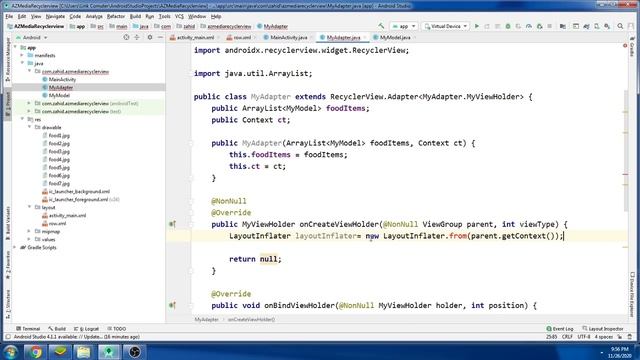This screenshot has width=640, height=360.
Task: Collapse the app module node
Action: [16, 47]
